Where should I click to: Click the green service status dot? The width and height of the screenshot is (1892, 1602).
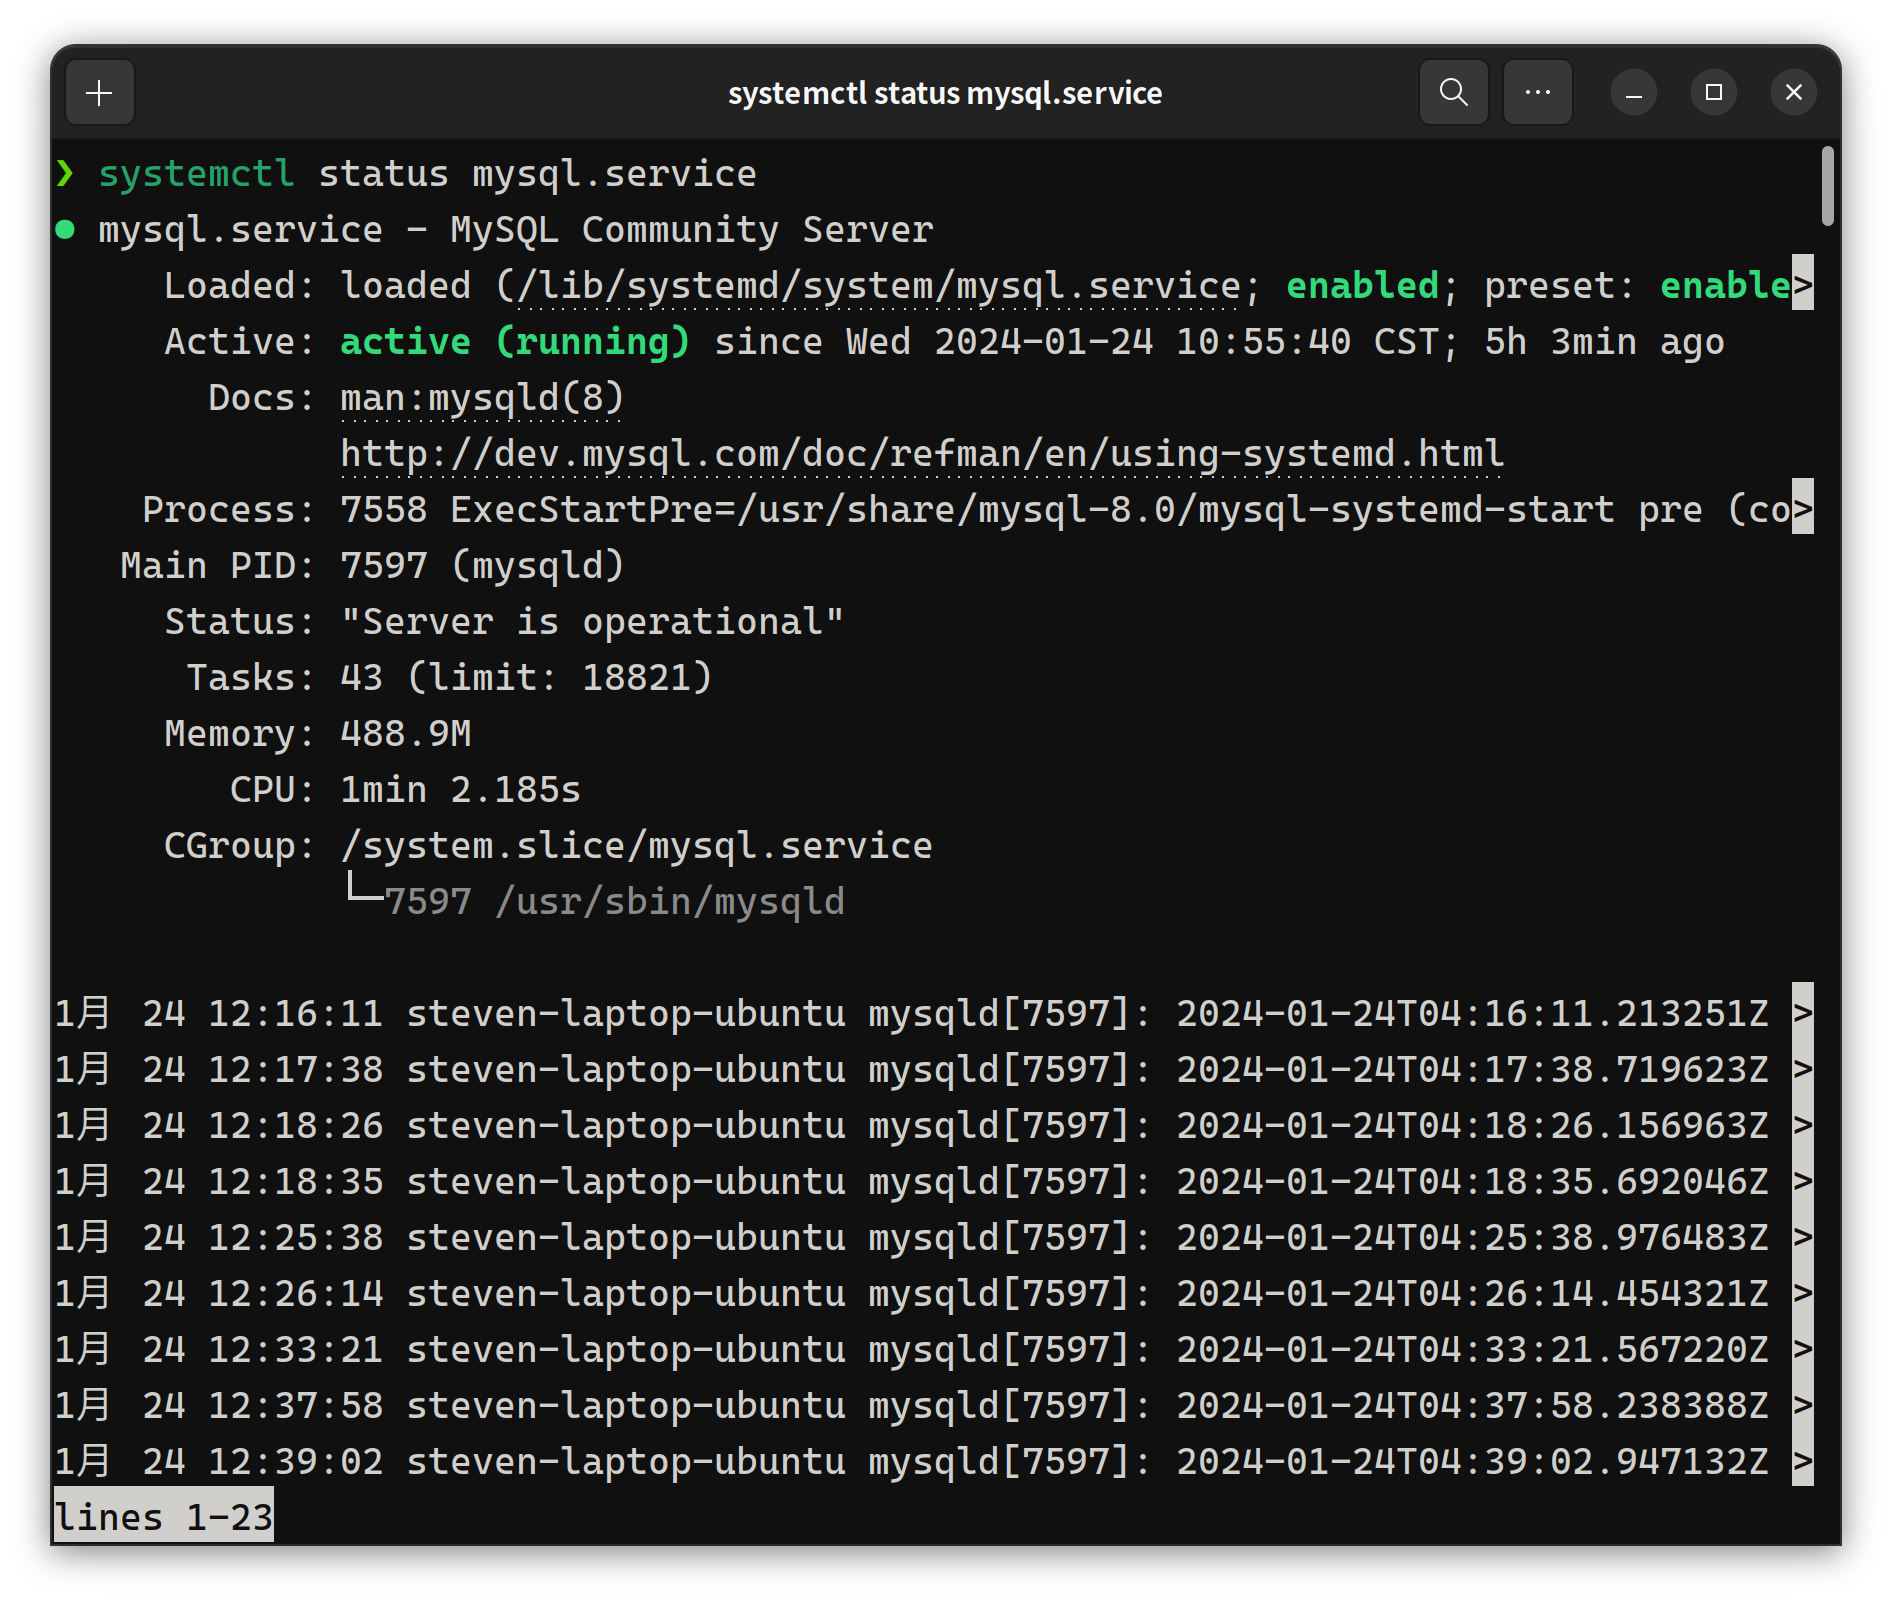point(66,230)
